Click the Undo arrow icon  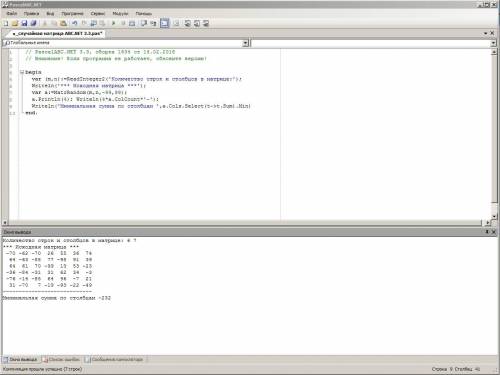tap(75, 23)
